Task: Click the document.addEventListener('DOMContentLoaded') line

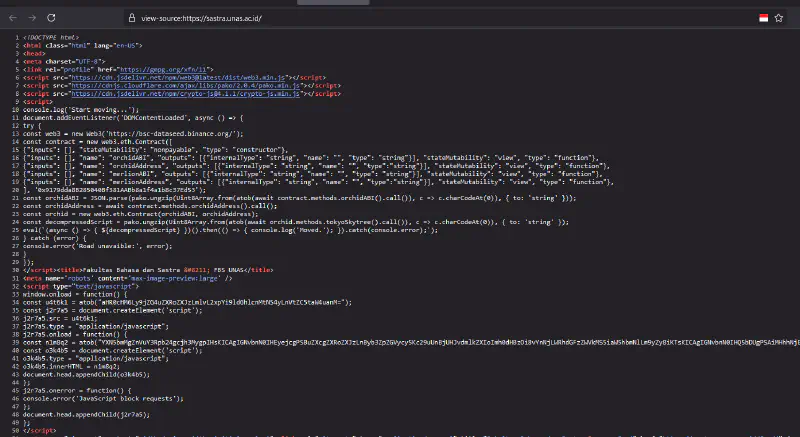Action: (133, 118)
